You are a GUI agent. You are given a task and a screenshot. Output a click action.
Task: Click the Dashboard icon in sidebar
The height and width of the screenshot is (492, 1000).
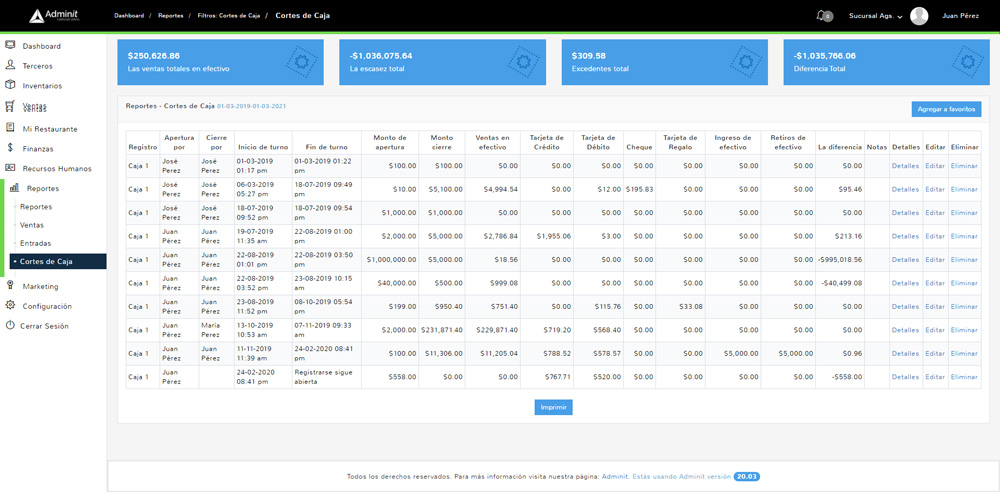(10, 46)
